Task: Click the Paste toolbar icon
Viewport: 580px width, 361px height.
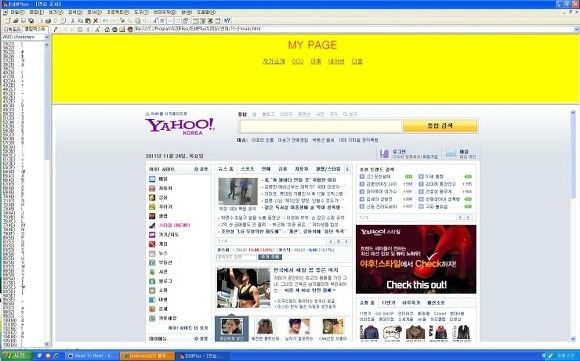Action: click(88, 21)
